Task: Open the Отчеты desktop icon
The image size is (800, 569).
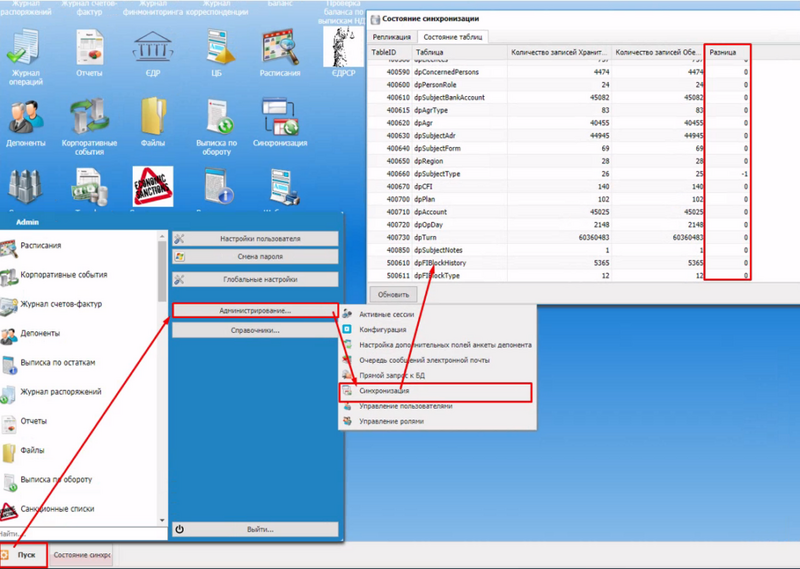Action: (x=88, y=52)
